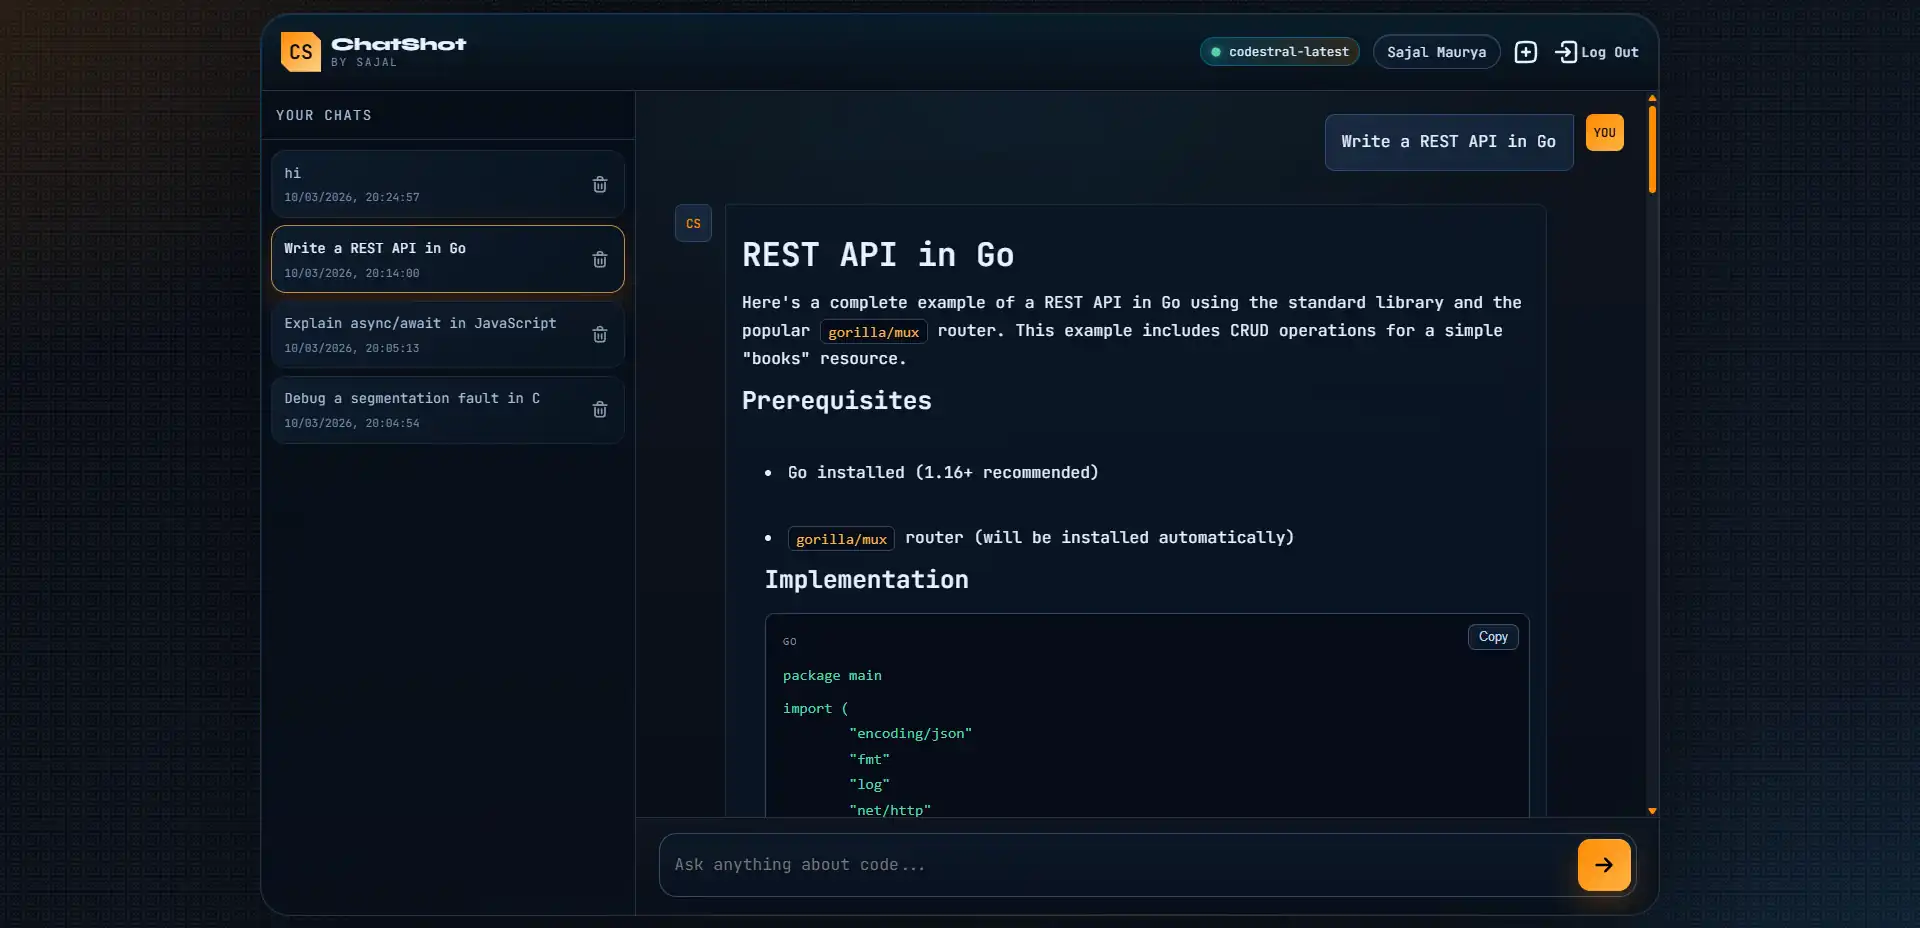Click the "BY SAJAL" subtitle
1920x928 pixels.
pyautogui.click(x=364, y=62)
